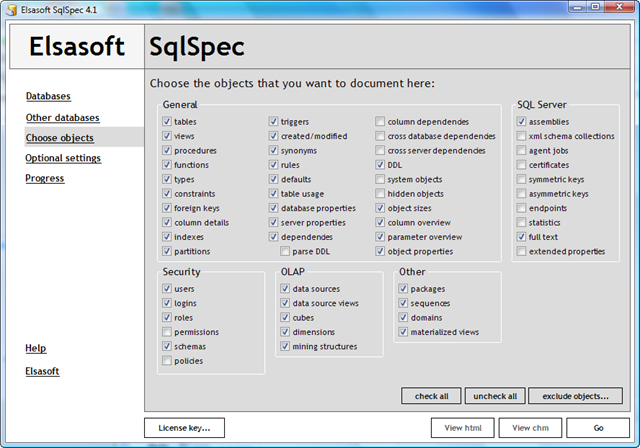Click the check all button

click(x=431, y=396)
